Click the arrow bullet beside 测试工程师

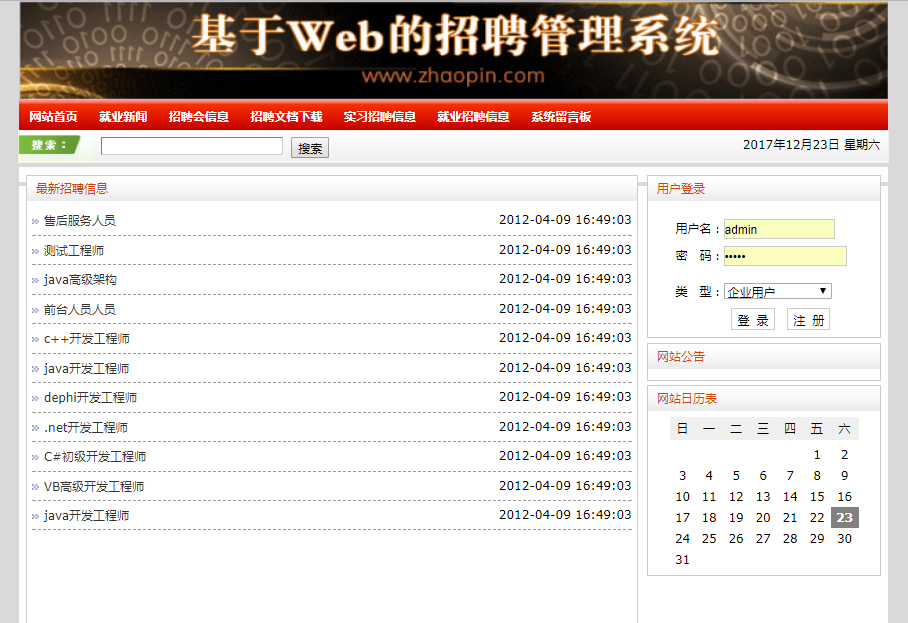tap(35, 251)
